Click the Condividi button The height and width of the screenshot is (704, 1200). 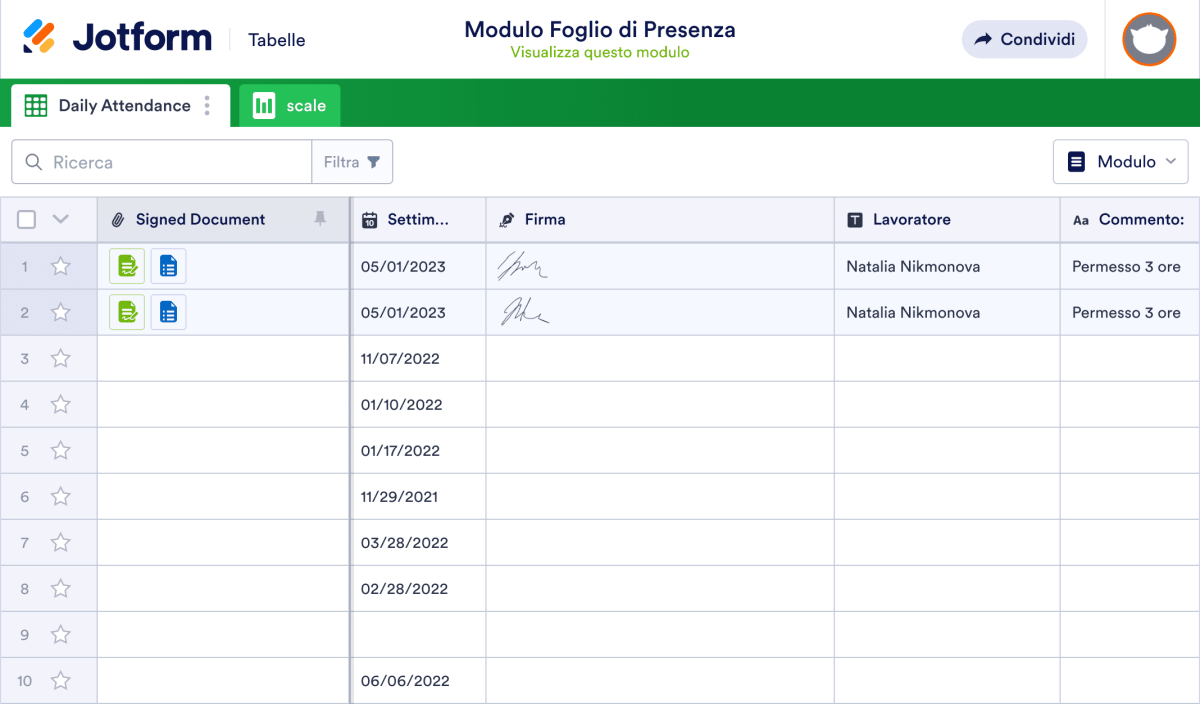pos(1024,39)
